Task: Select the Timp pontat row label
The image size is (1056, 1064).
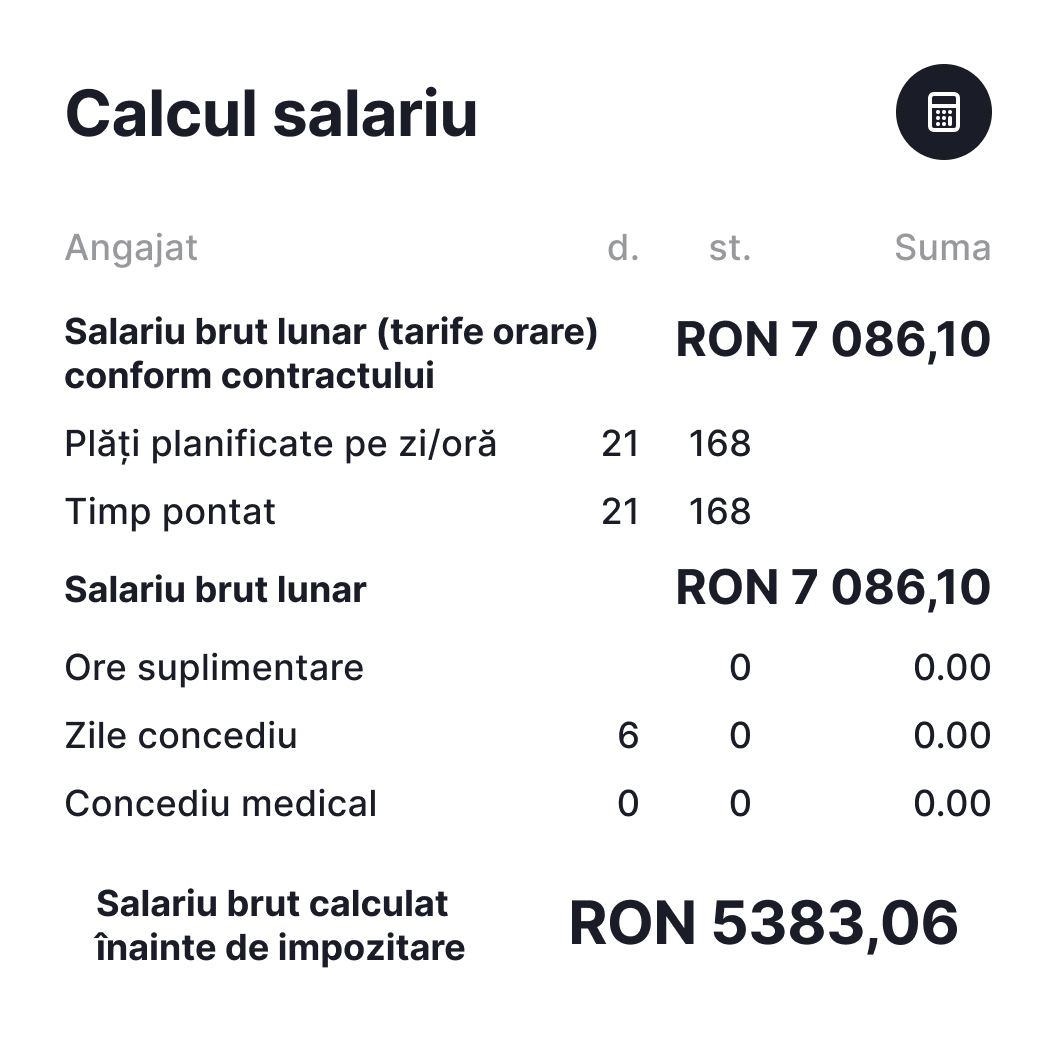Action: tap(170, 512)
